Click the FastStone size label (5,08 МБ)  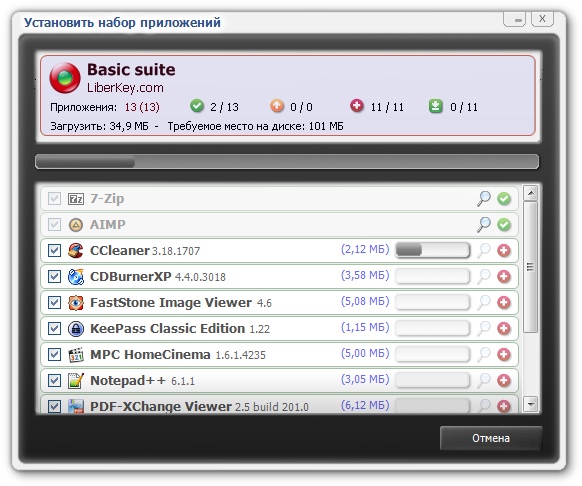click(x=365, y=301)
